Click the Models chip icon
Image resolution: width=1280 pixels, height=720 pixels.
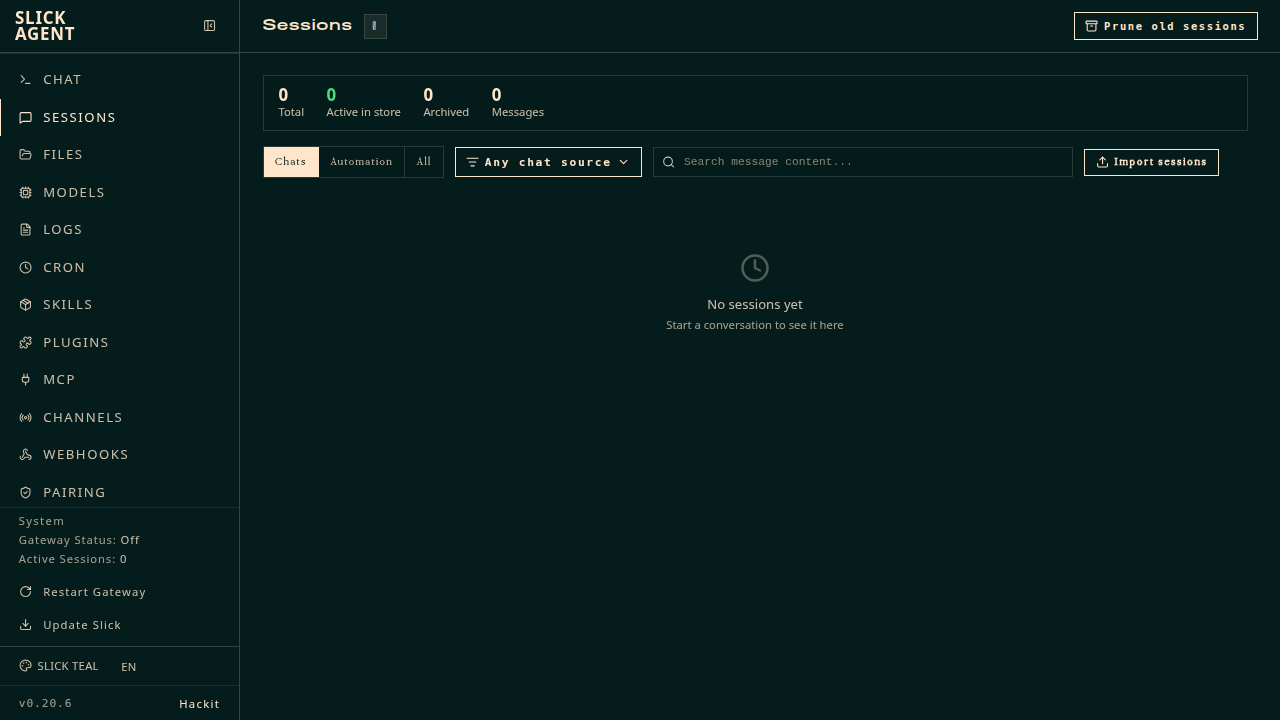click(x=26, y=193)
